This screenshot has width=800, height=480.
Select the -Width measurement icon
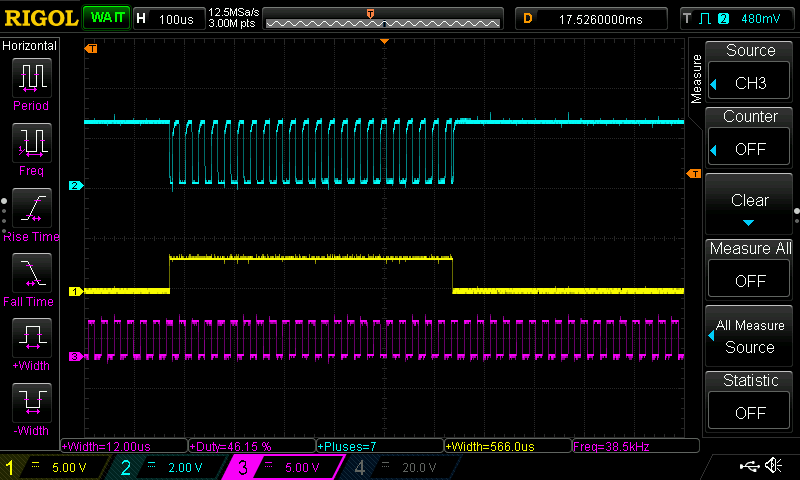(32, 402)
